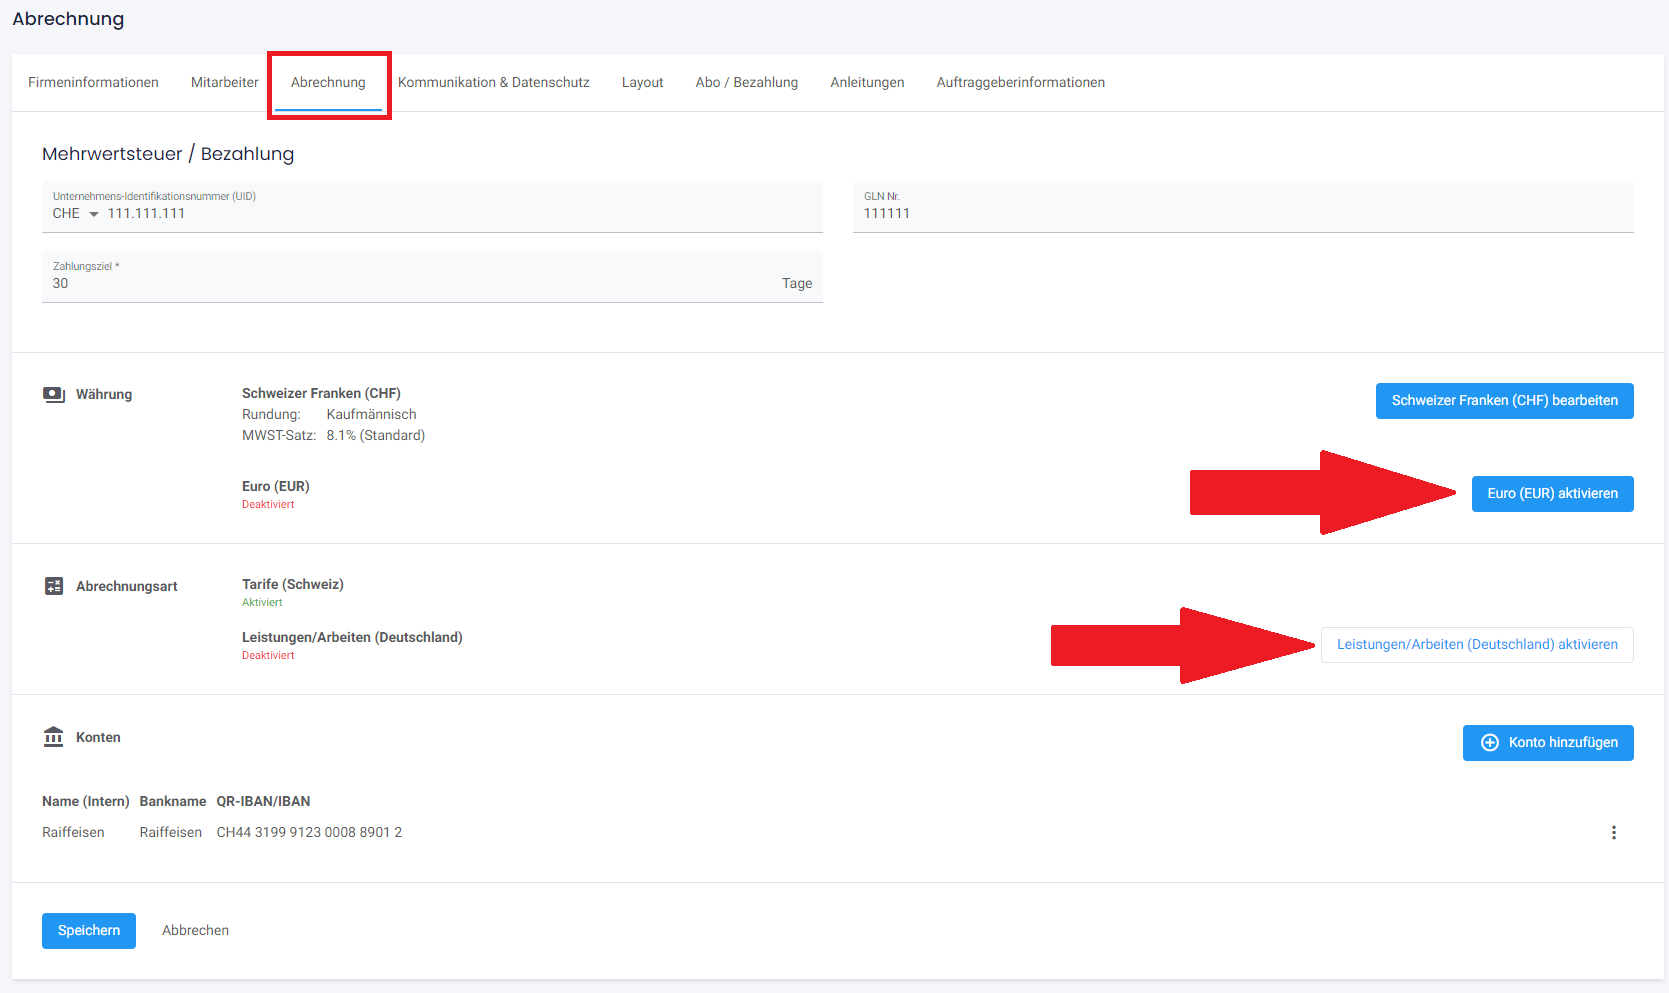Click Schweizer Franken (CHF) bearbeiten button
The image size is (1669, 993).
coord(1504,400)
